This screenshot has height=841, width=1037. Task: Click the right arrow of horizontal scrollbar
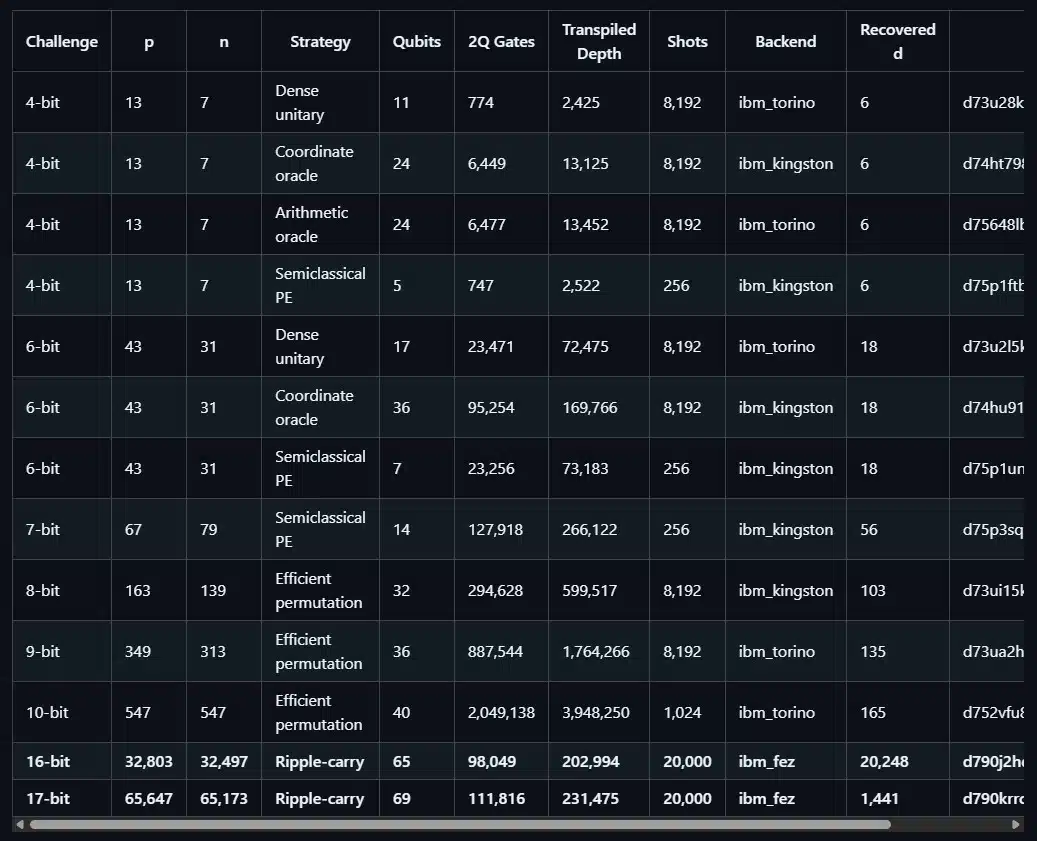click(1018, 825)
